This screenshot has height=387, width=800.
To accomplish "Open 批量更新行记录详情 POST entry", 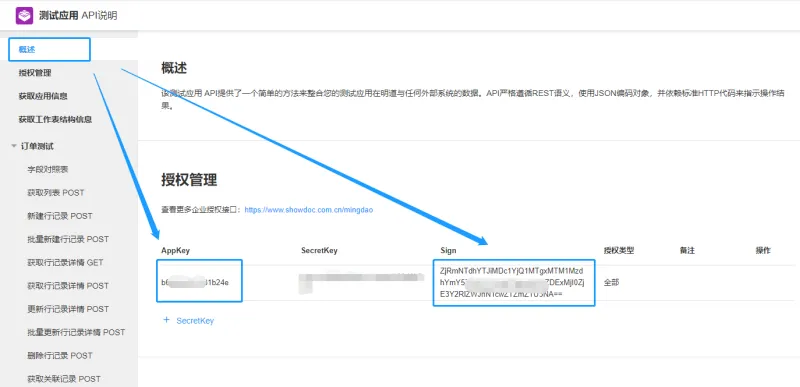I will pyautogui.click(x=76, y=332).
